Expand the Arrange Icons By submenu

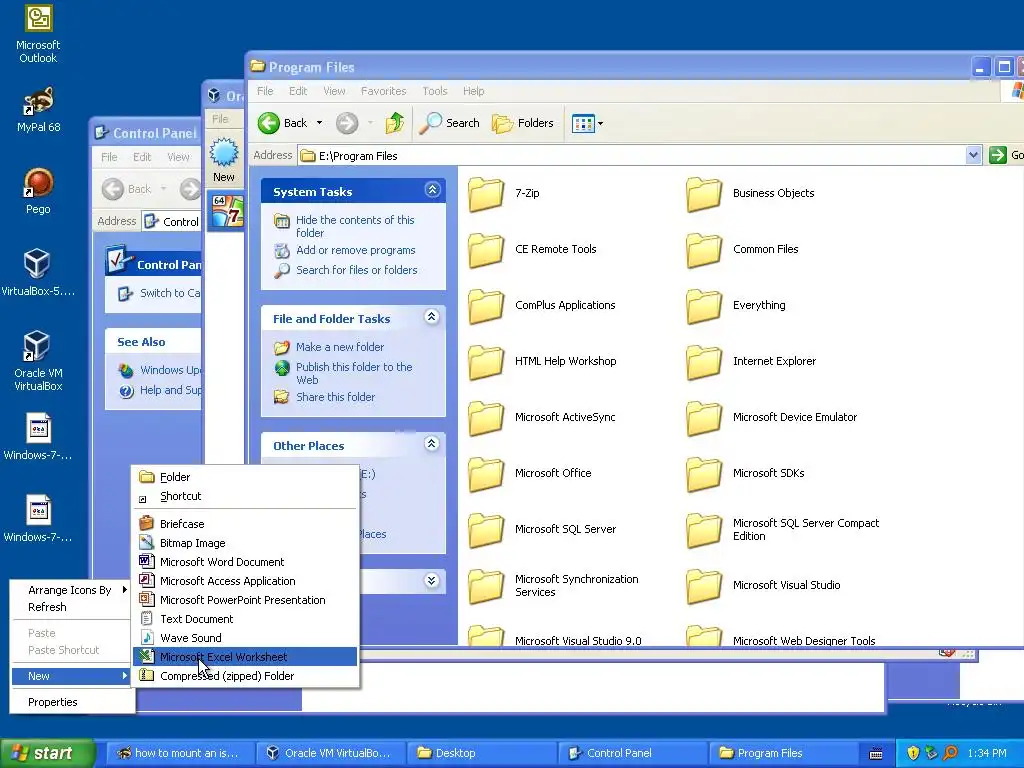pos(71,590)
